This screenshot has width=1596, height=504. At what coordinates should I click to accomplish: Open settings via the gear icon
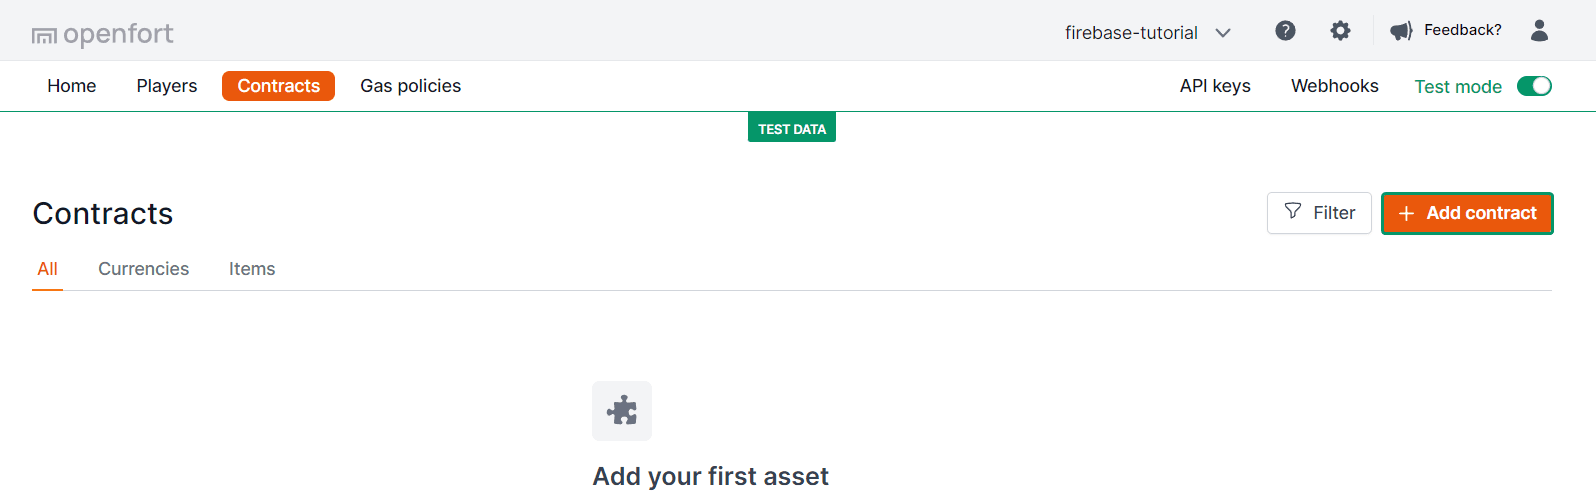(x=1340, y=31)
